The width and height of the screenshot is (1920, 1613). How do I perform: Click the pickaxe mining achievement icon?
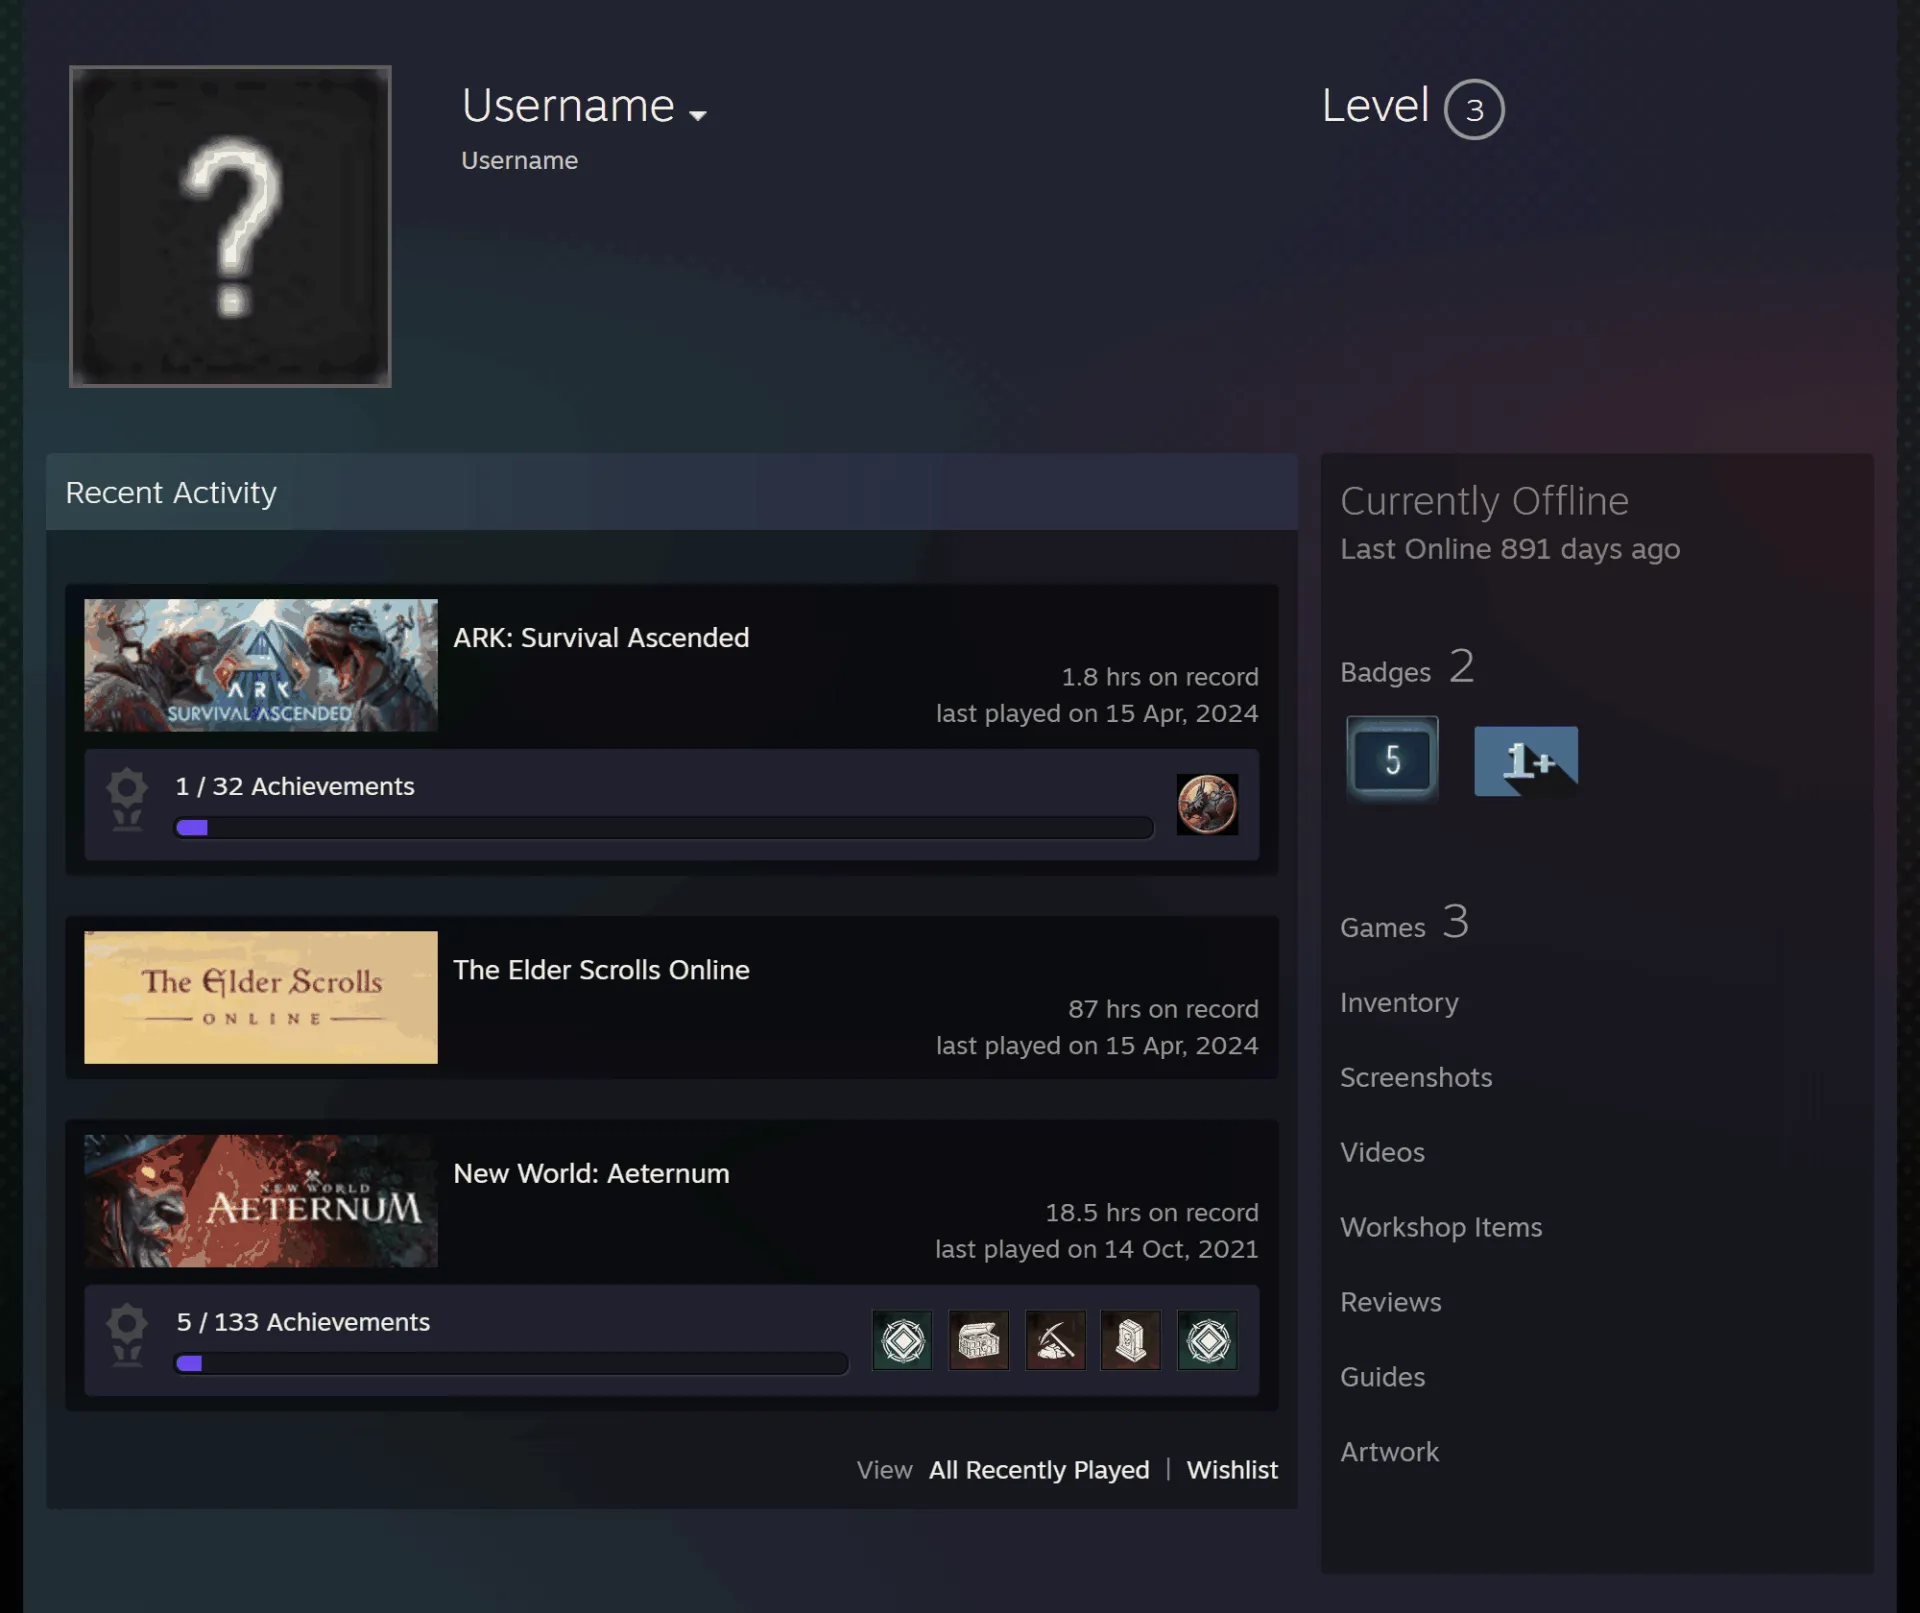coord(1055,1340)
